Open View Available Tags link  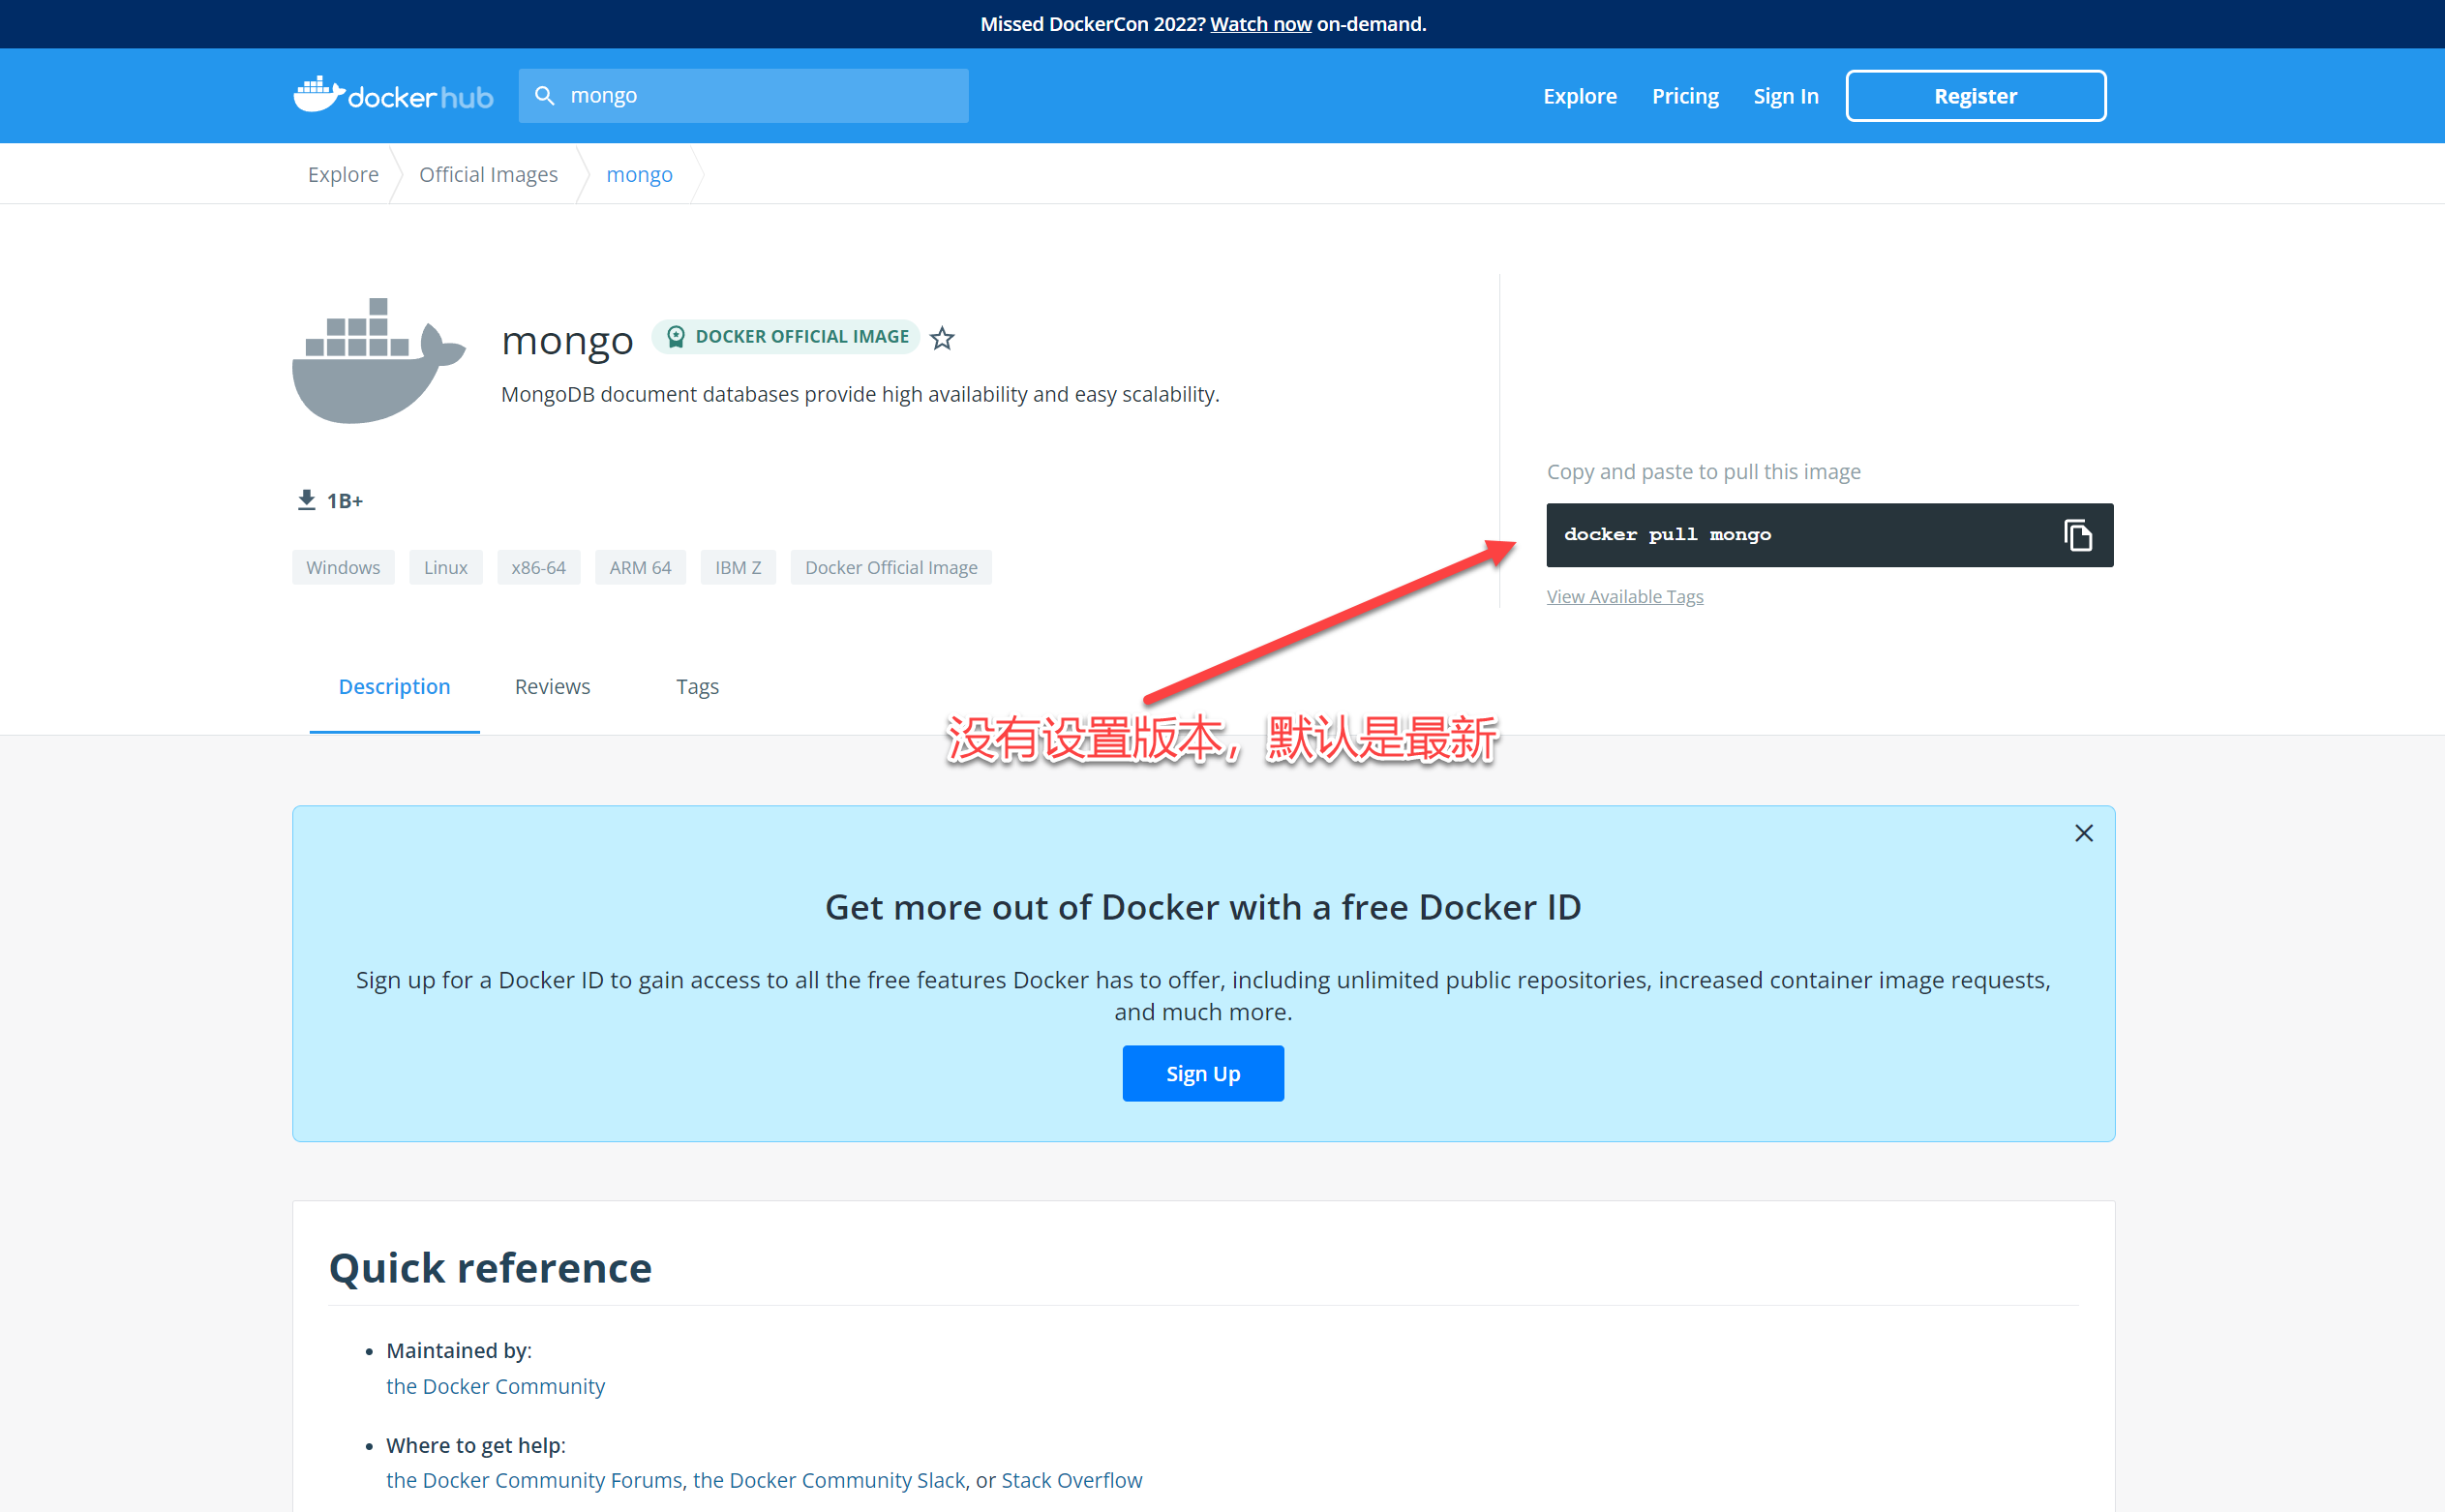1624,597
